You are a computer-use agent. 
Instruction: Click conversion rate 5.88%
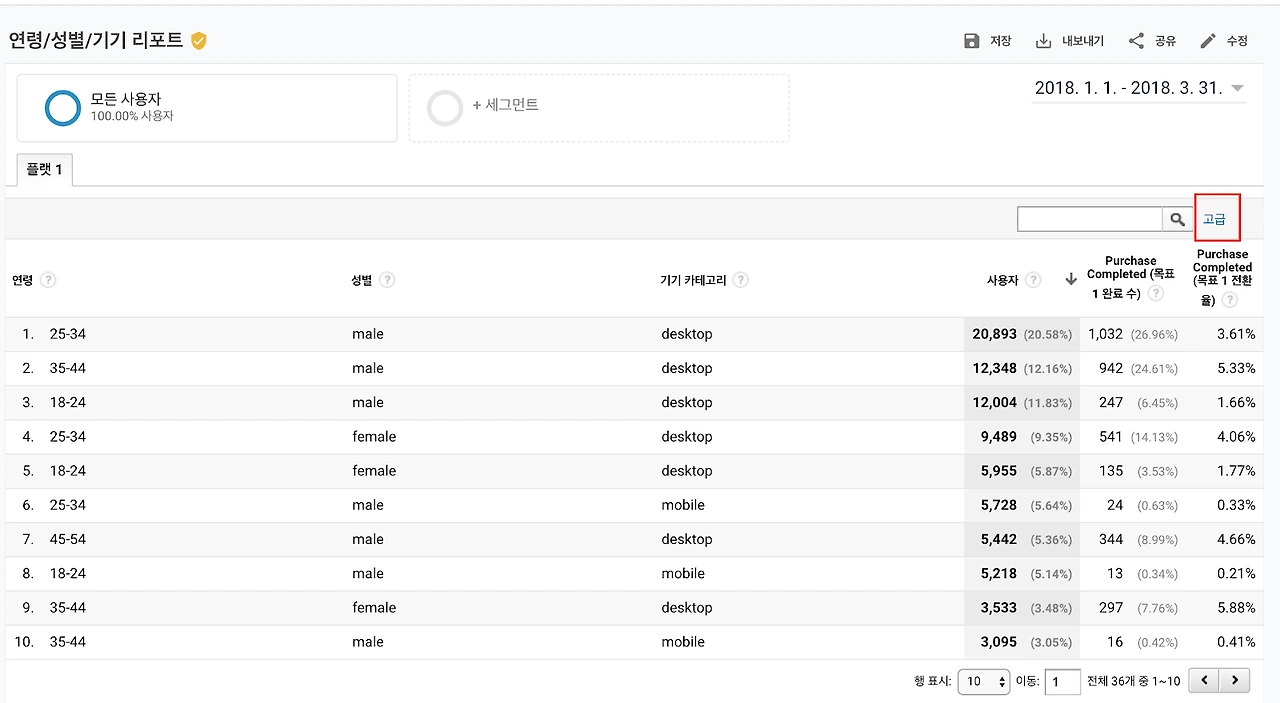click(1236, 607)
